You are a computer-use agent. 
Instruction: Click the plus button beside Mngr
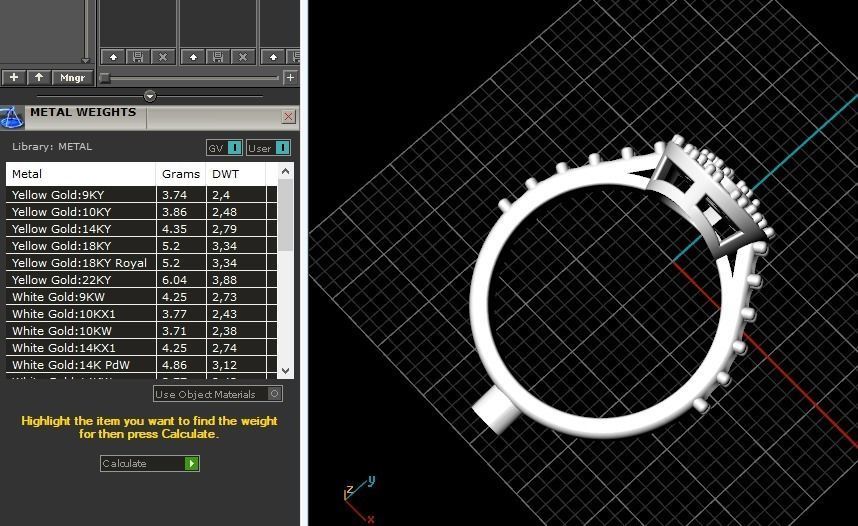[x=14, y=78]
